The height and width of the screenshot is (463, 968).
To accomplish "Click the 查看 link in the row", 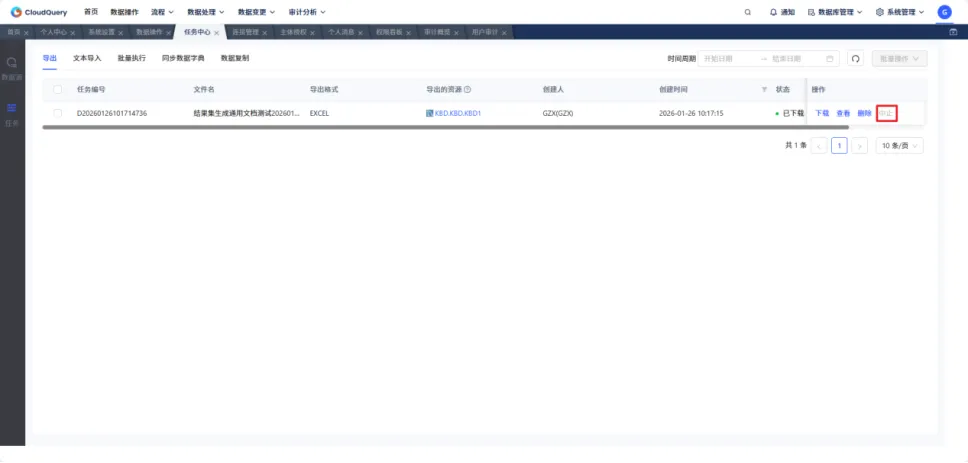I will tap(843, 114).
